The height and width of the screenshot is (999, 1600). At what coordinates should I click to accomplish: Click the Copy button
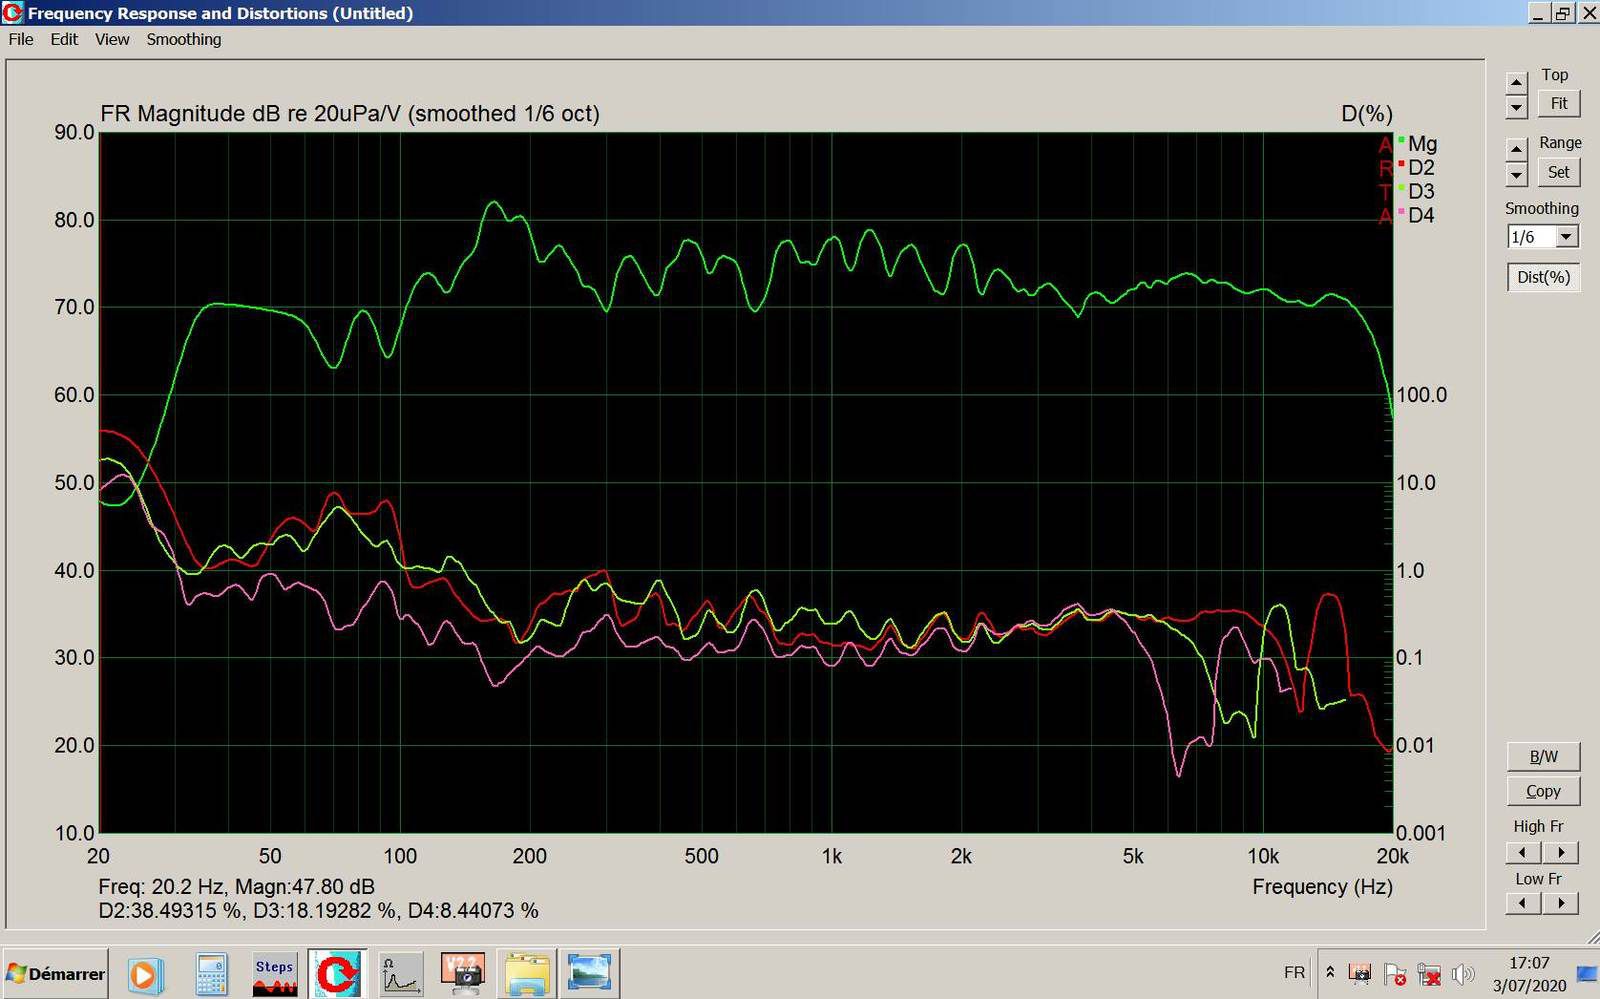point(1543,791)
